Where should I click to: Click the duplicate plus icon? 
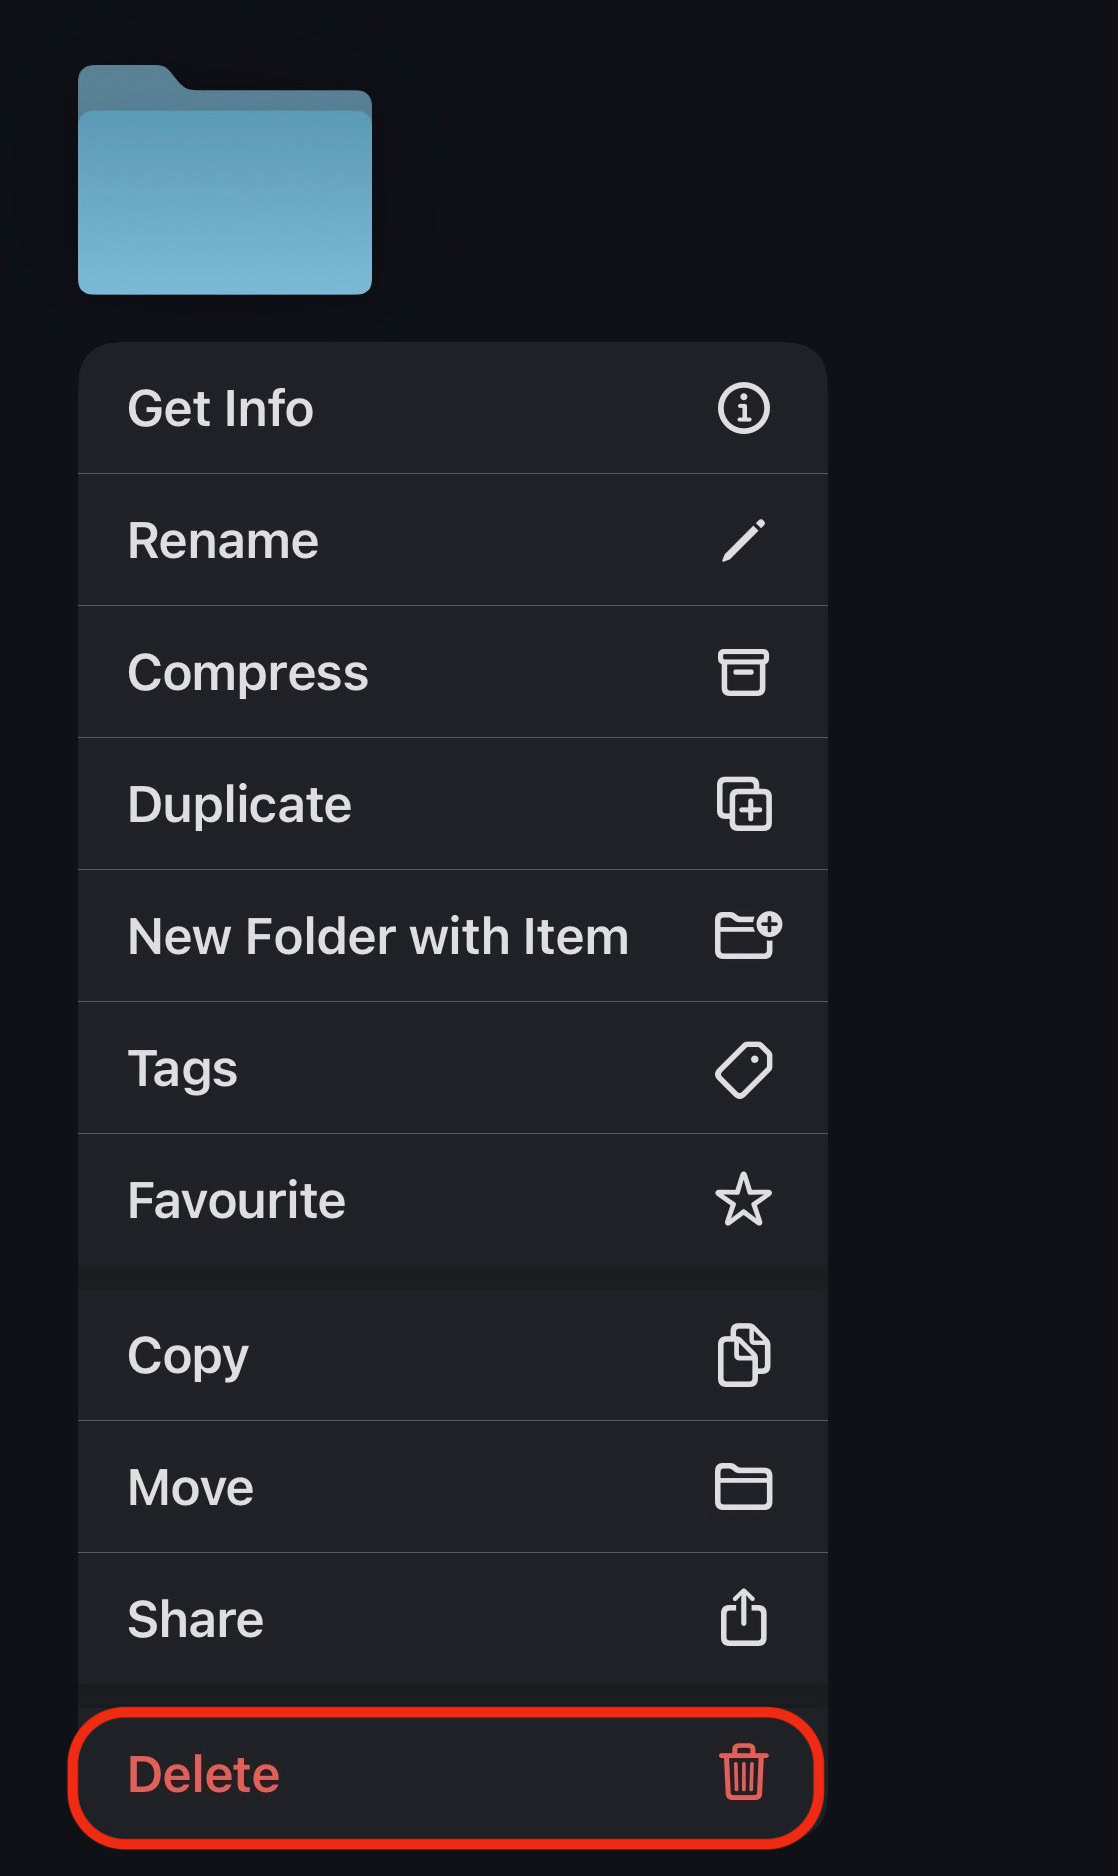(x=744, y=804)
